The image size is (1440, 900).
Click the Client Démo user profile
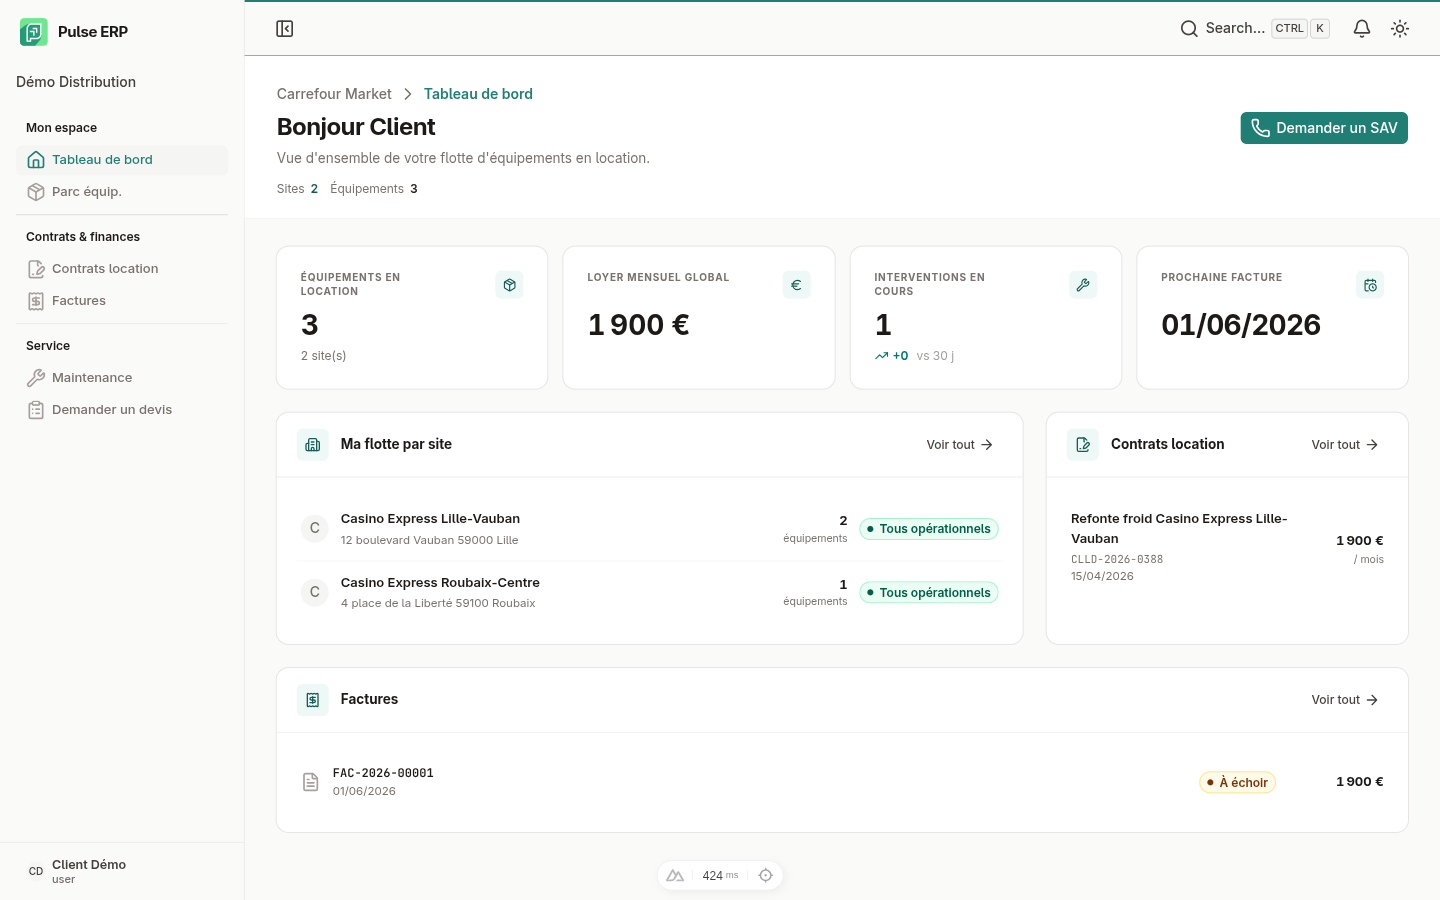point(122,872)
